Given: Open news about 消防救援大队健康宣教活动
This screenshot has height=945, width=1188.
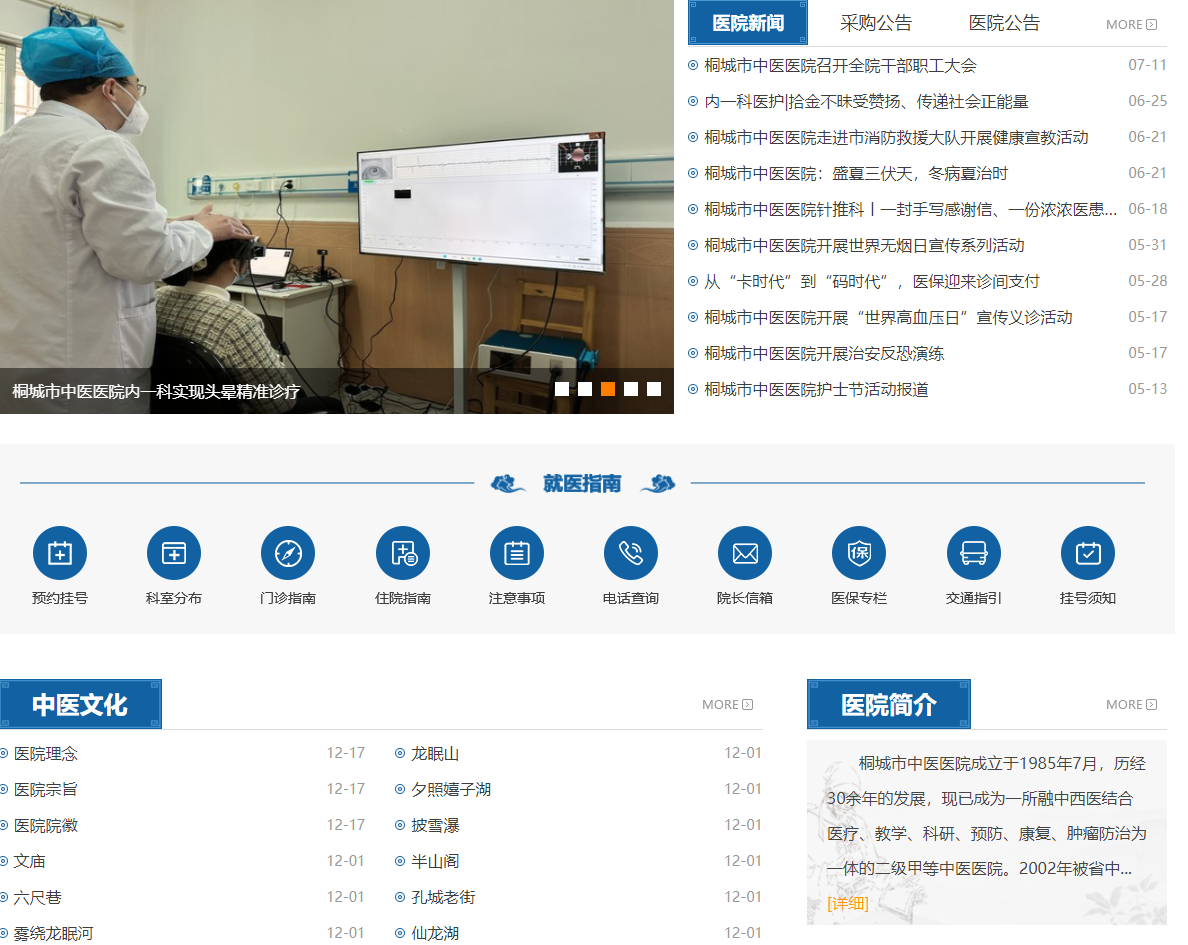Looking at the screenshot, I should click(x=896, y=137).
